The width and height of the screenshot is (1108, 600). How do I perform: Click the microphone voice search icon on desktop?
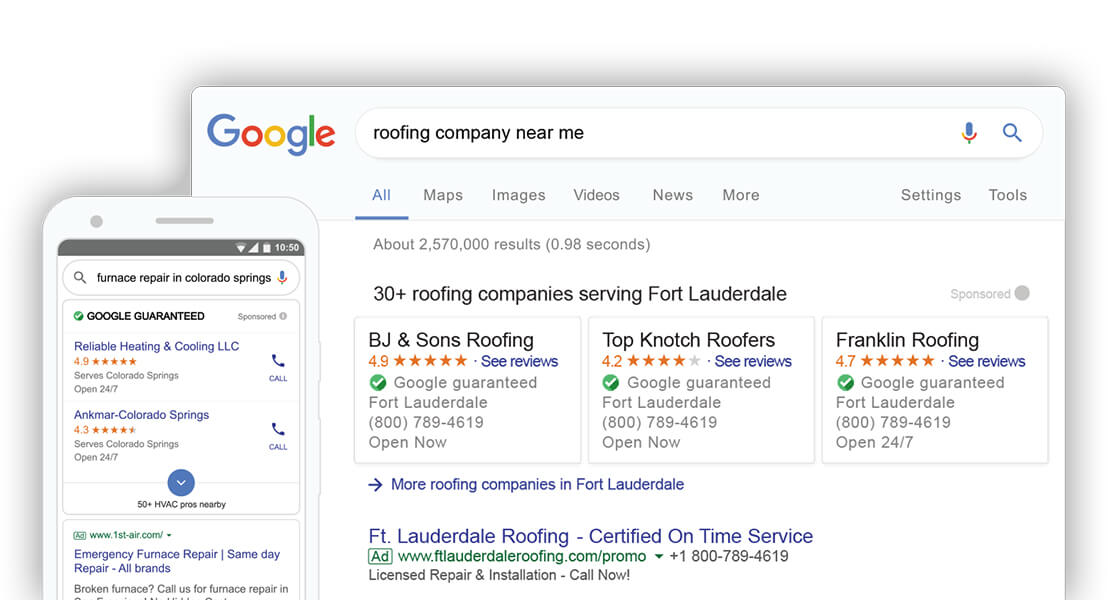[x=969, y=133]
